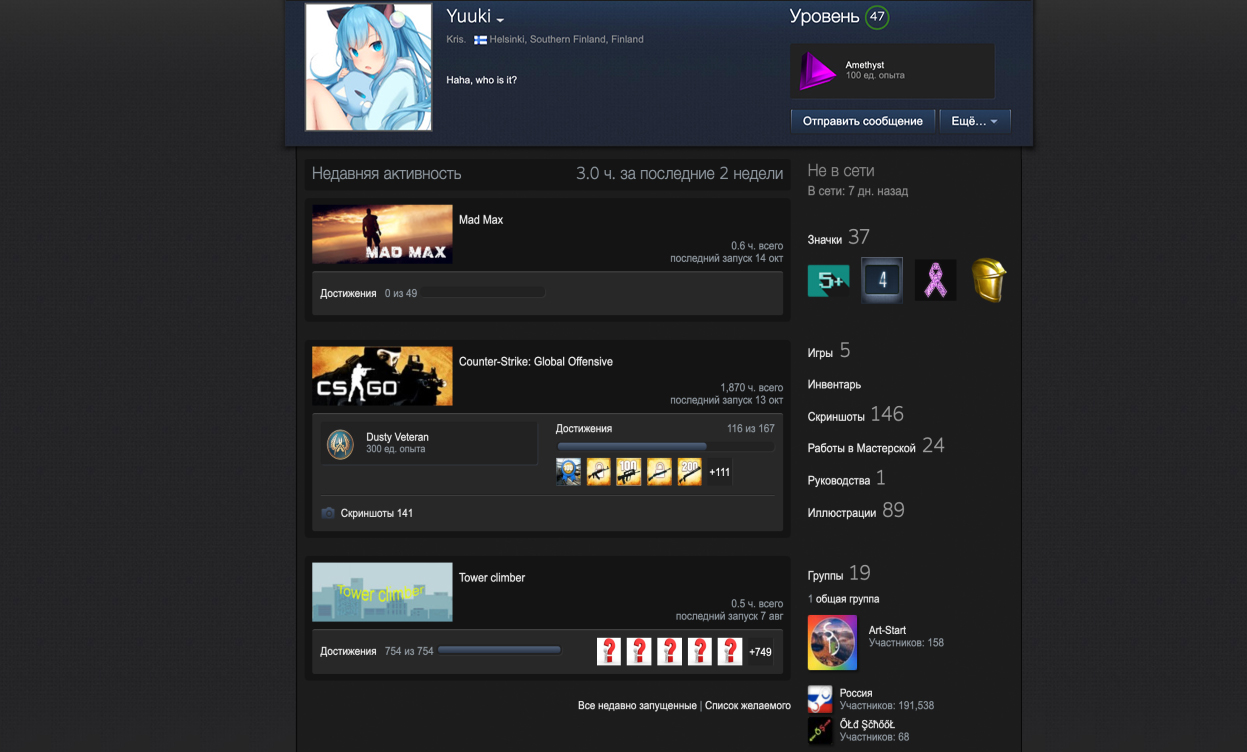This screenshot has height=752, width=1247.
Task: Open the Скриншоты 146 link
Action: [856, 415]
